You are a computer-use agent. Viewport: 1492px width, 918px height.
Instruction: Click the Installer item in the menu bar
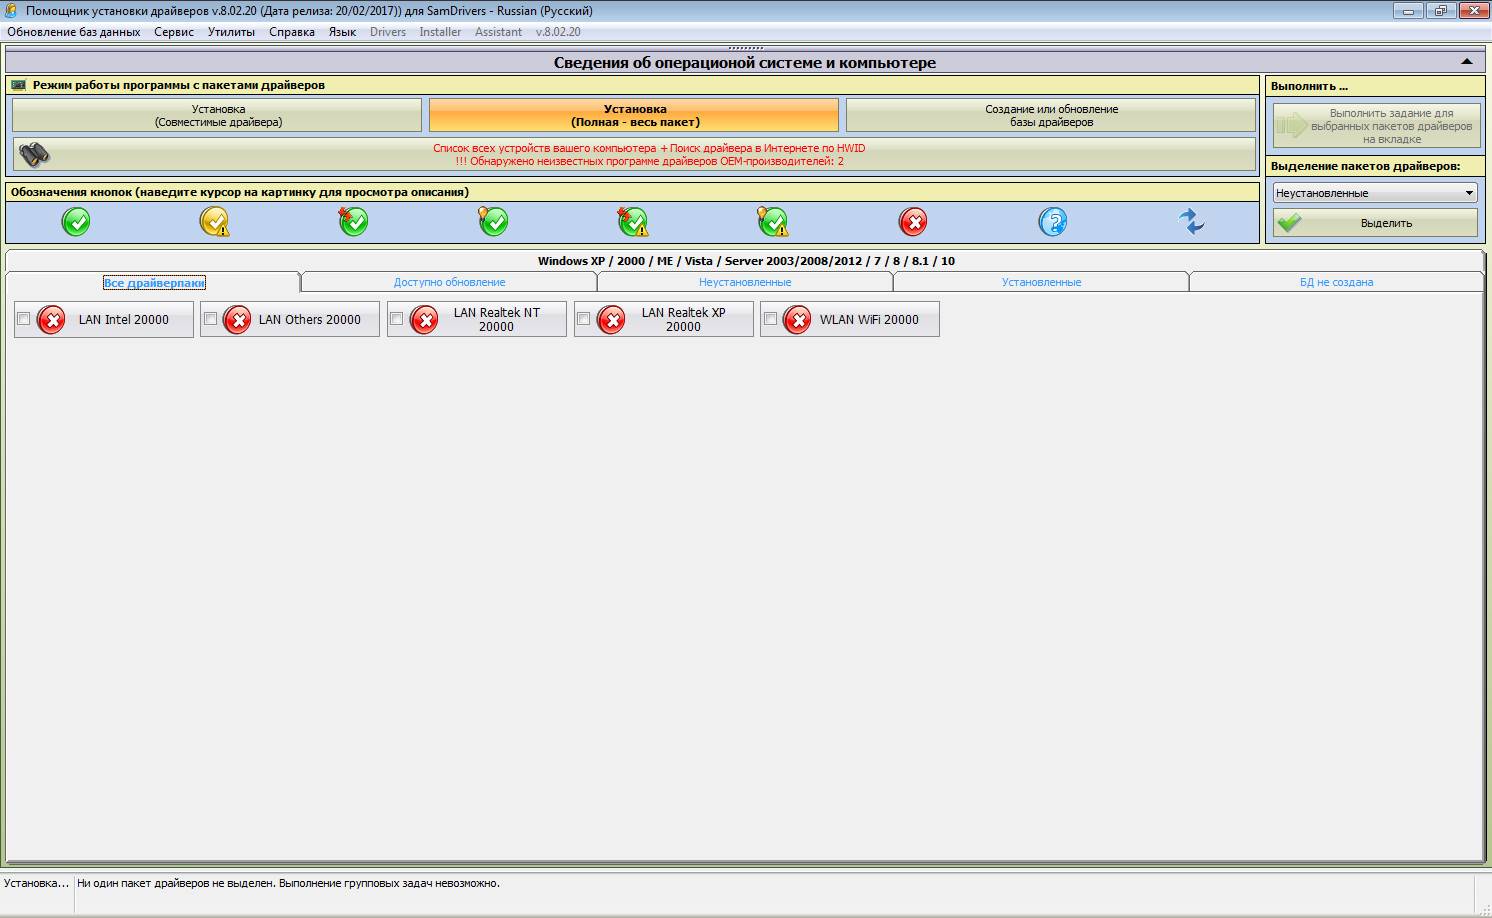[x=440, y=32]
